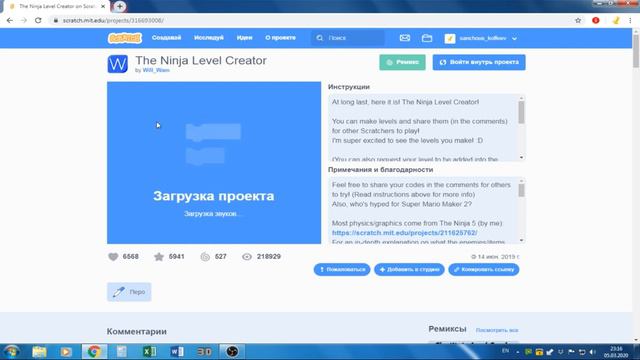
Task: Click the instructions box scrollbar thumb
Action: 521,112
